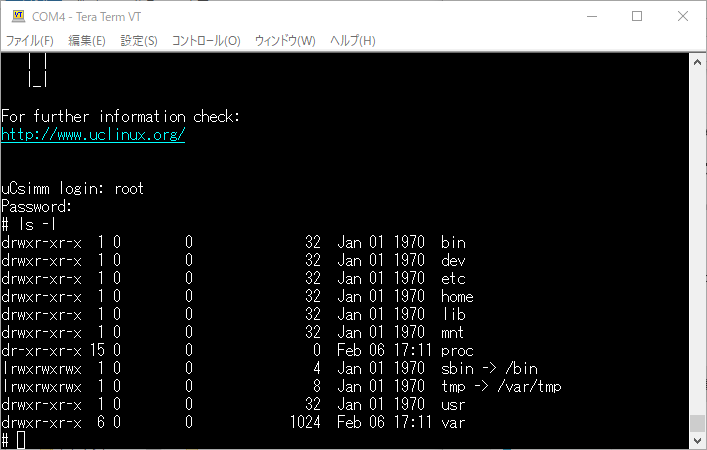This screenshot has height=450, width=707.
Task: Maximize the Tera Term window
Action: (x=637, y=16)
